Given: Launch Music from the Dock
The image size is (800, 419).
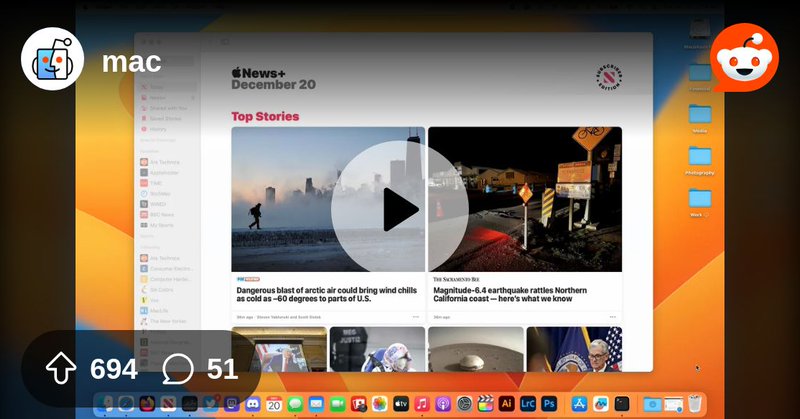Looking at the screenshot, I should click(422, 404).
